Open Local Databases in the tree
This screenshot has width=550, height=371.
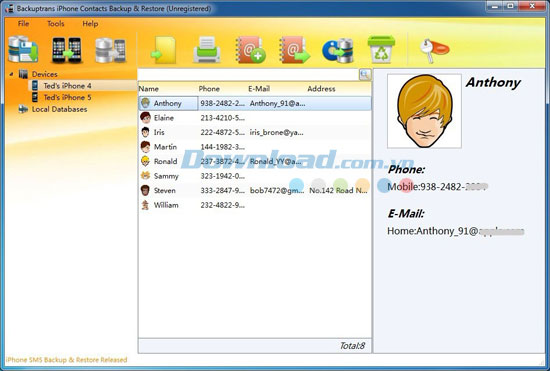[59, 109]
